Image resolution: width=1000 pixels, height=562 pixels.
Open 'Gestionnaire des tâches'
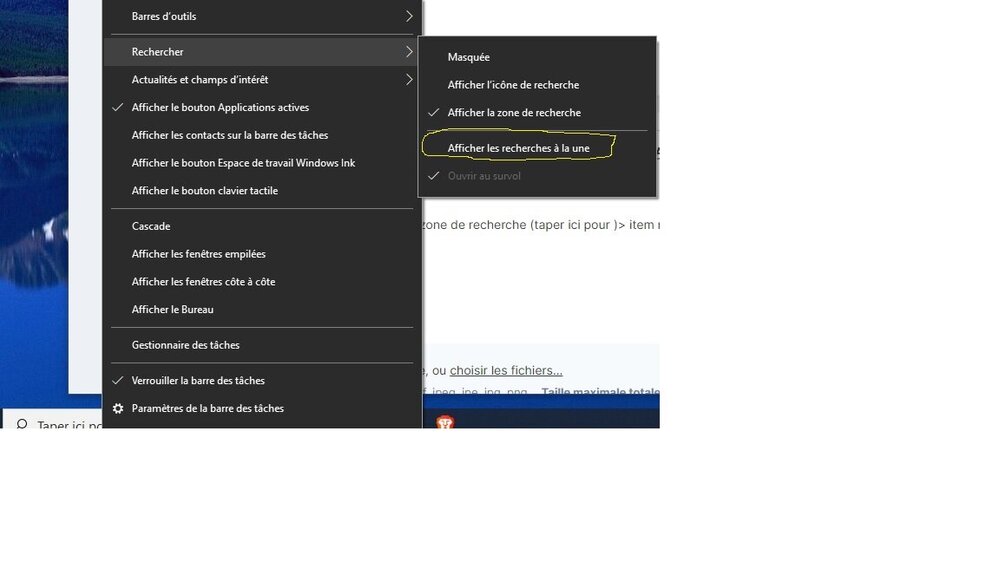click(186, 345)
